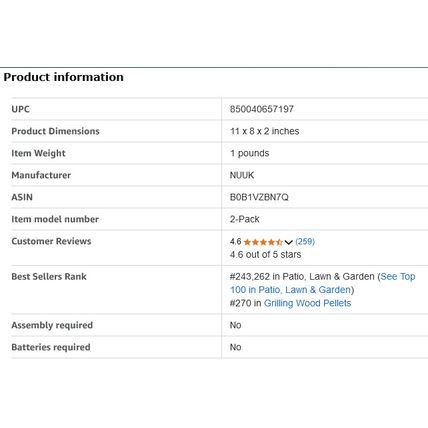
Task: Click the Item Weight value 1 pounds
Action: [249, 153]
